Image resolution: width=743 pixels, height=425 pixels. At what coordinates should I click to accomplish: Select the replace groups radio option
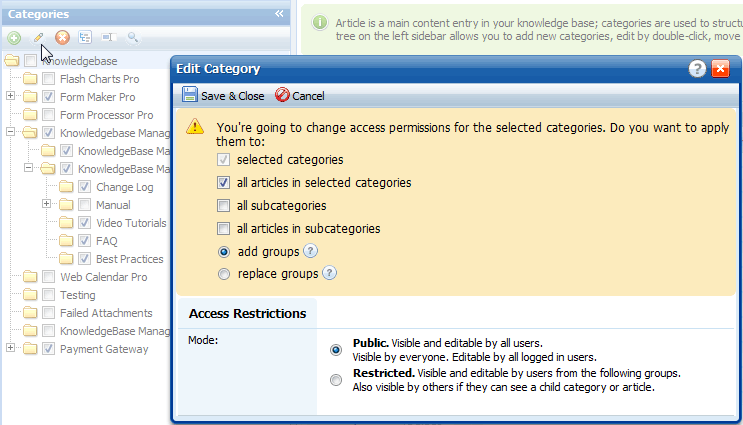point(224,274)
